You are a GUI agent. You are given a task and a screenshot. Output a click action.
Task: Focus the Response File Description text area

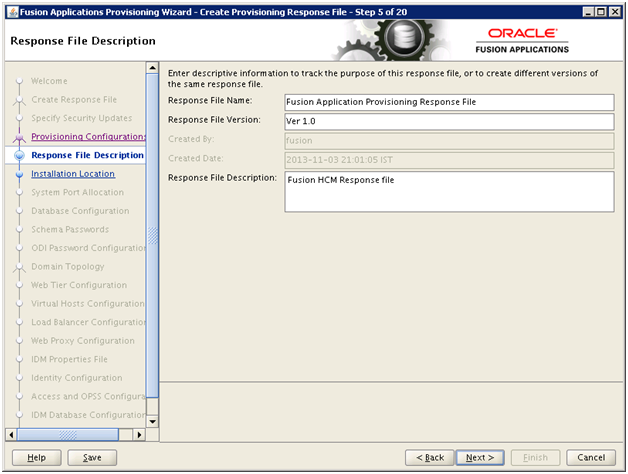pos(449,192)
